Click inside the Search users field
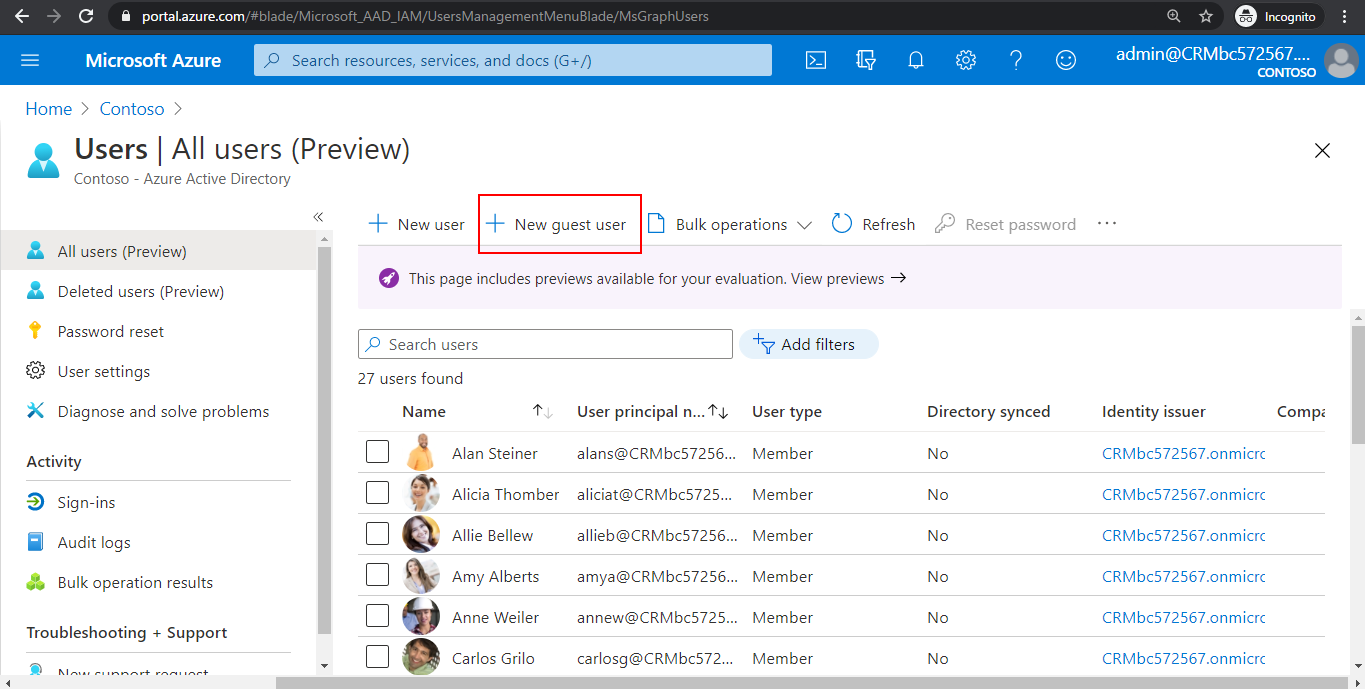This screenshot has height=689, width=1365. point(544,344)
